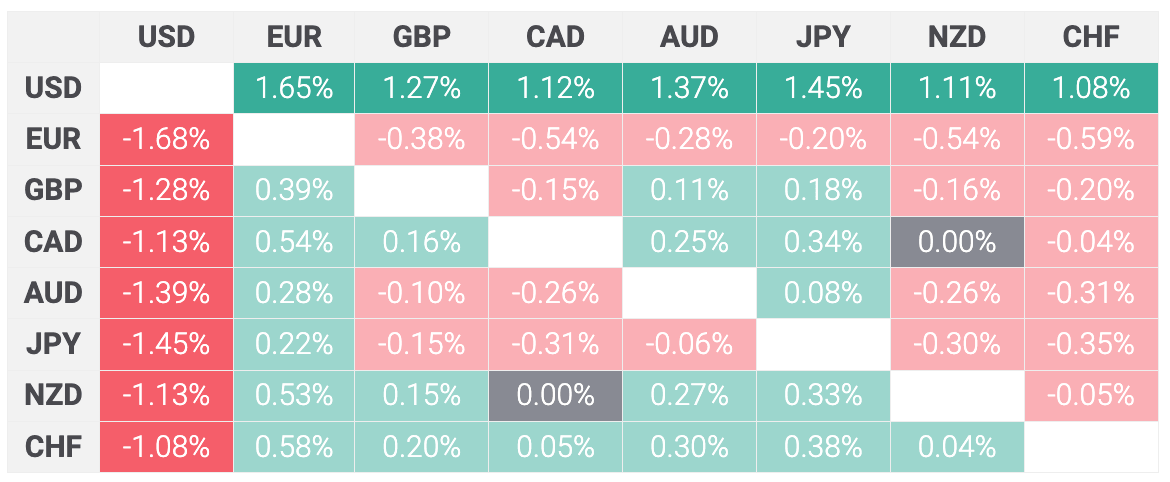
Task: Select the 1.08% cell in USD row
Action: 1092,88
